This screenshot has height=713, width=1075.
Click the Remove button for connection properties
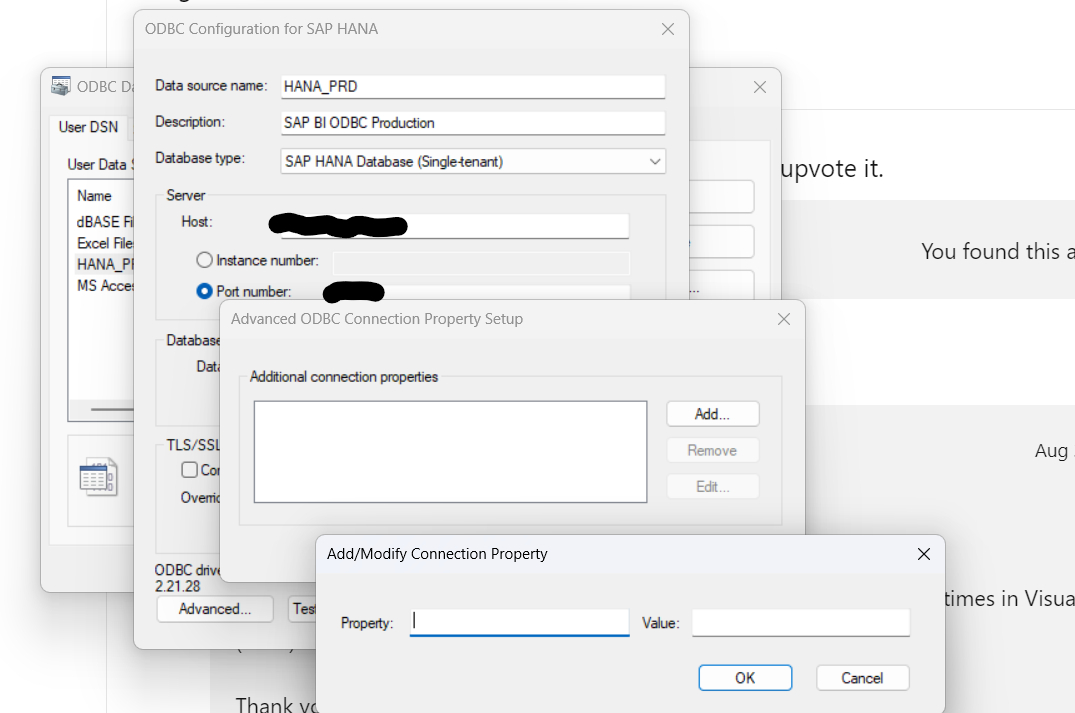point(712,450)
